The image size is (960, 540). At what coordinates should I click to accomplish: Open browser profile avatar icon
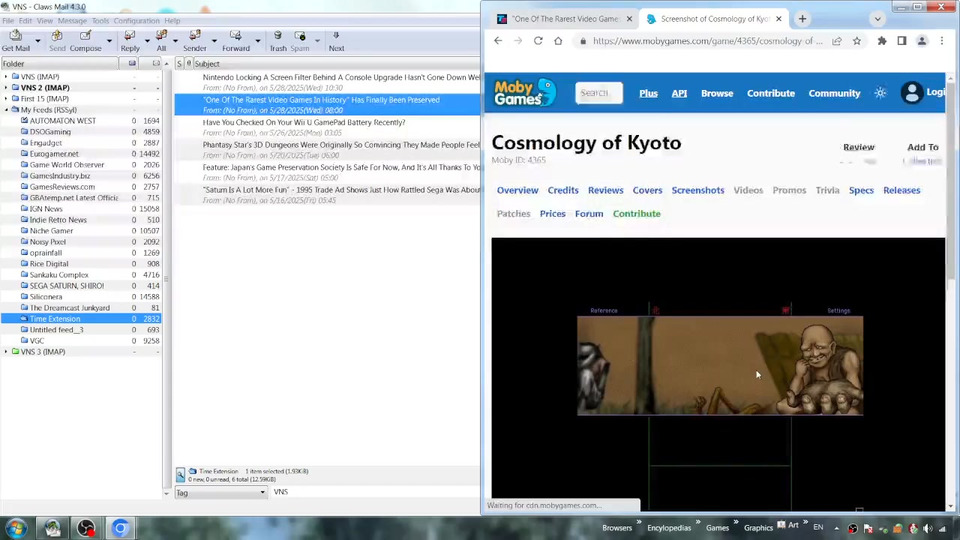click(x=921, y=41)
